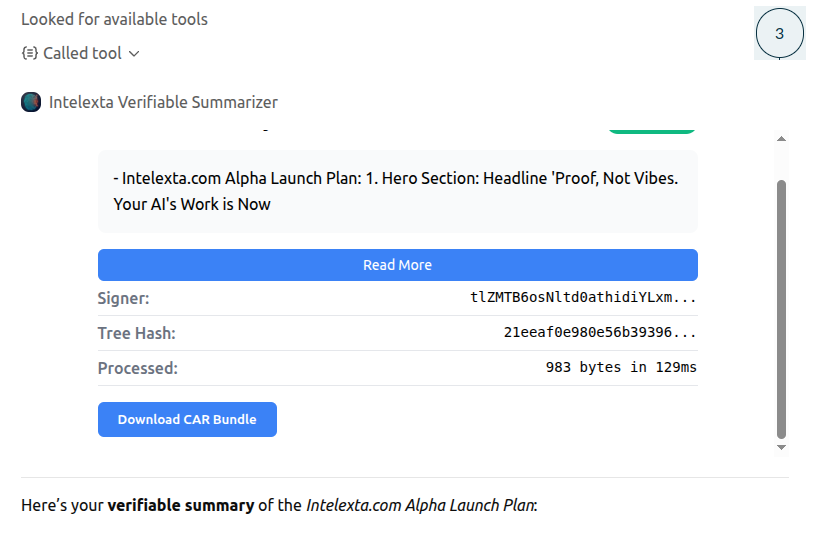
Task: Select the Processed label
Action: tap(137, 368)
